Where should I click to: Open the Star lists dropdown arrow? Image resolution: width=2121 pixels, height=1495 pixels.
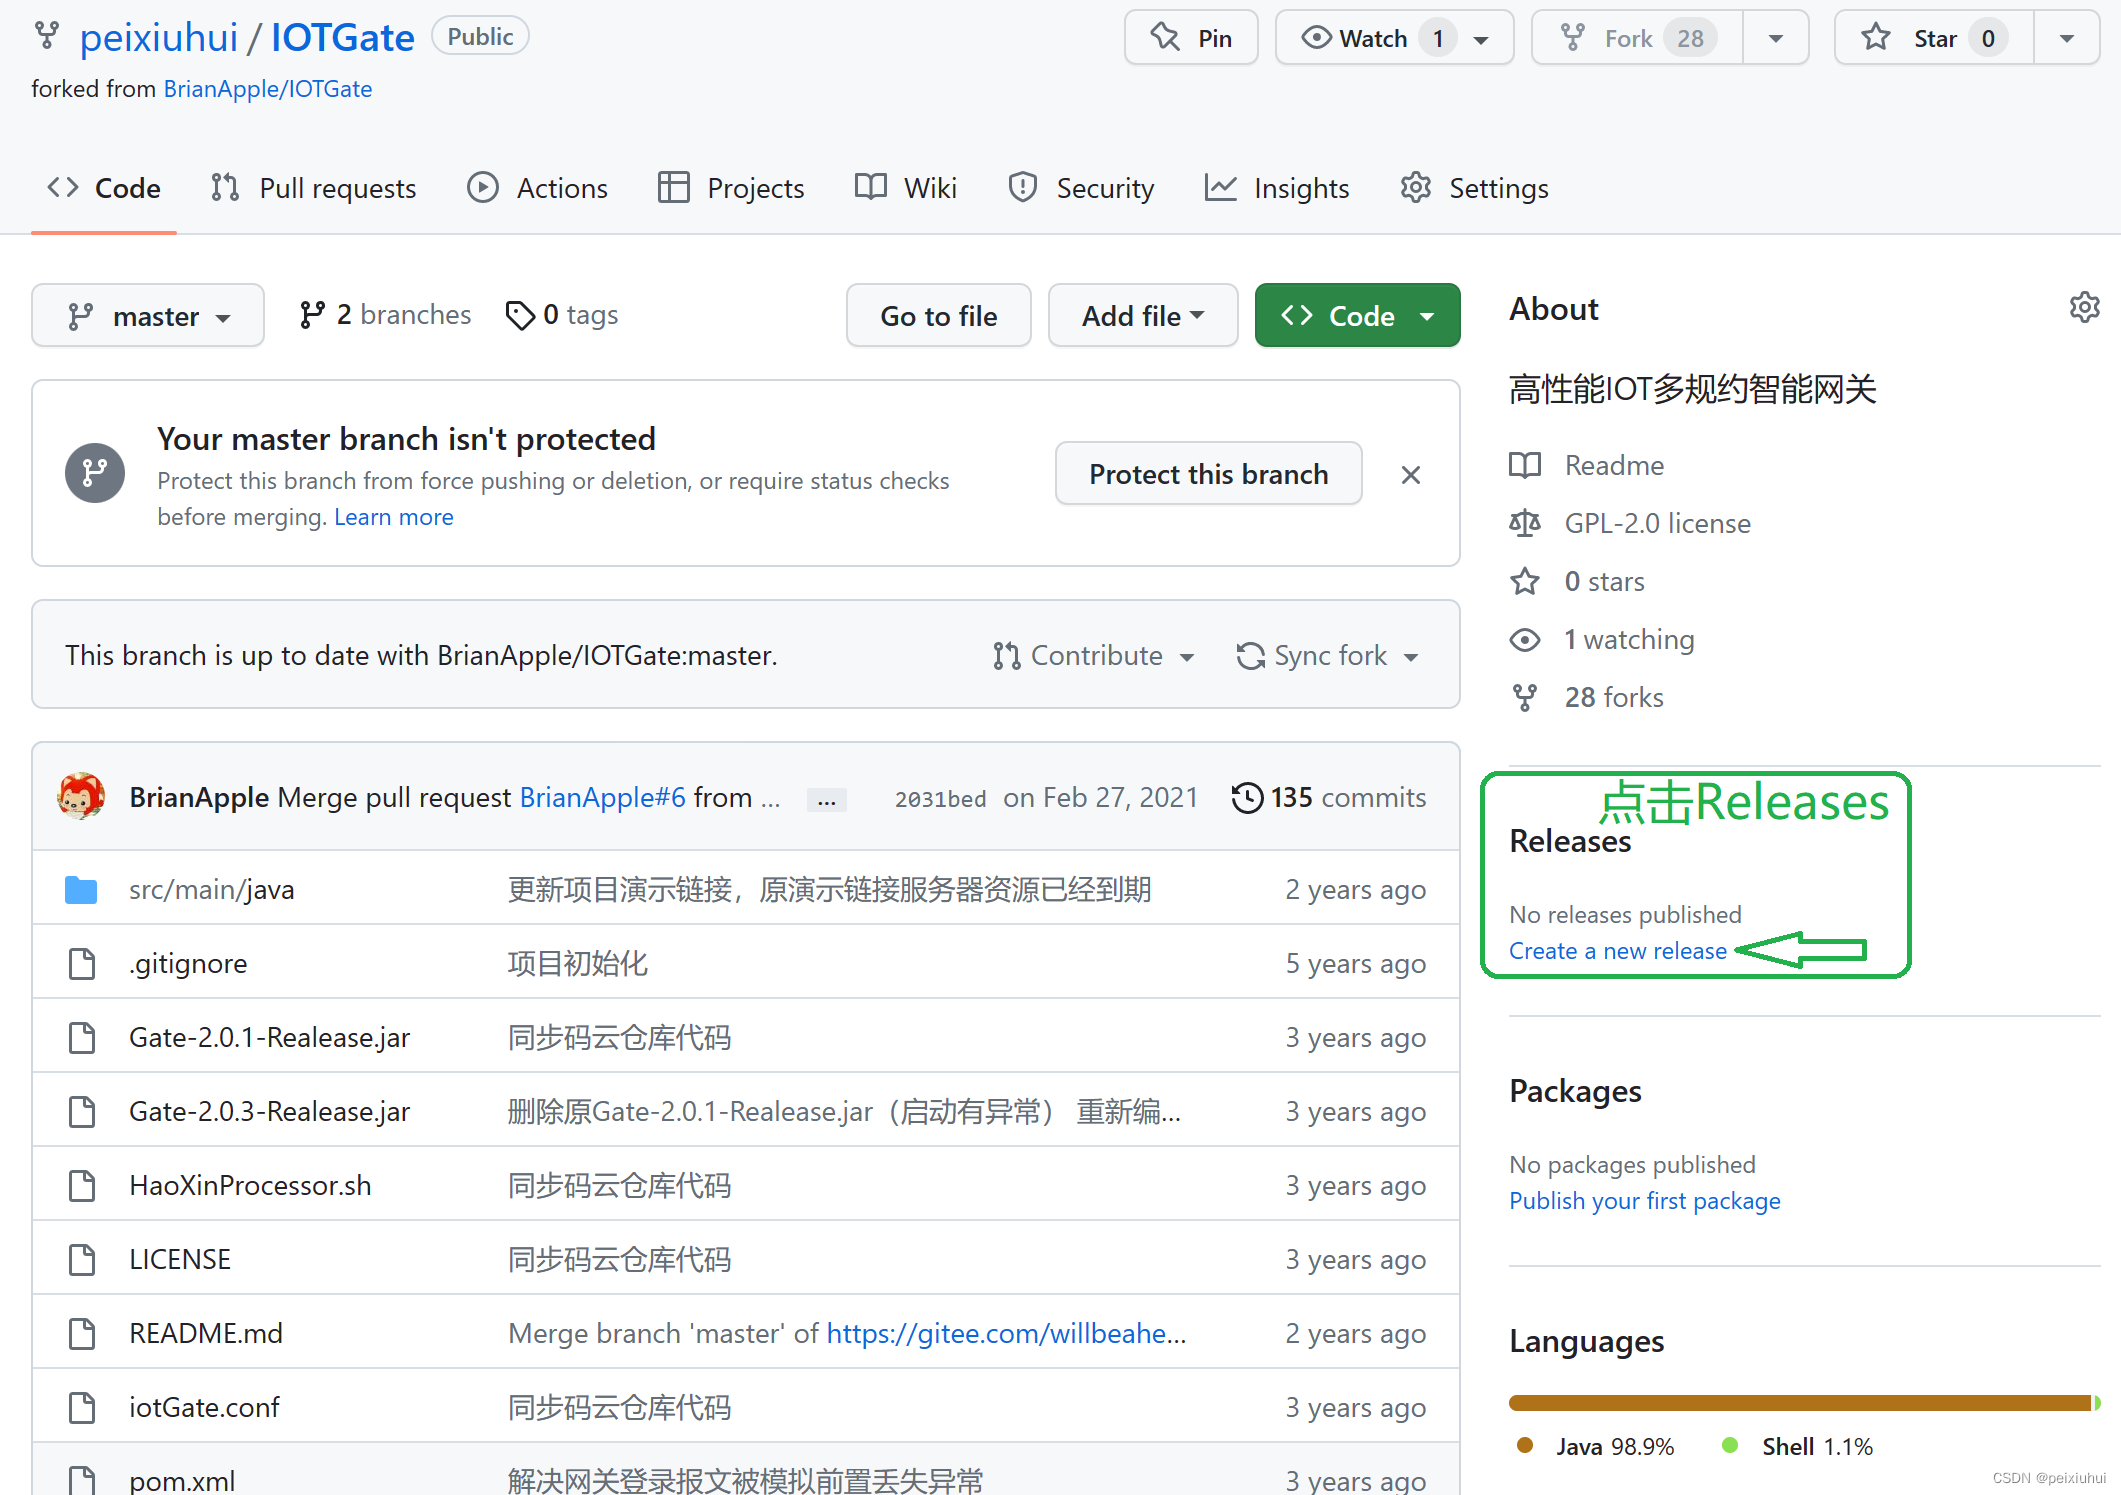tap(2066, 38)
